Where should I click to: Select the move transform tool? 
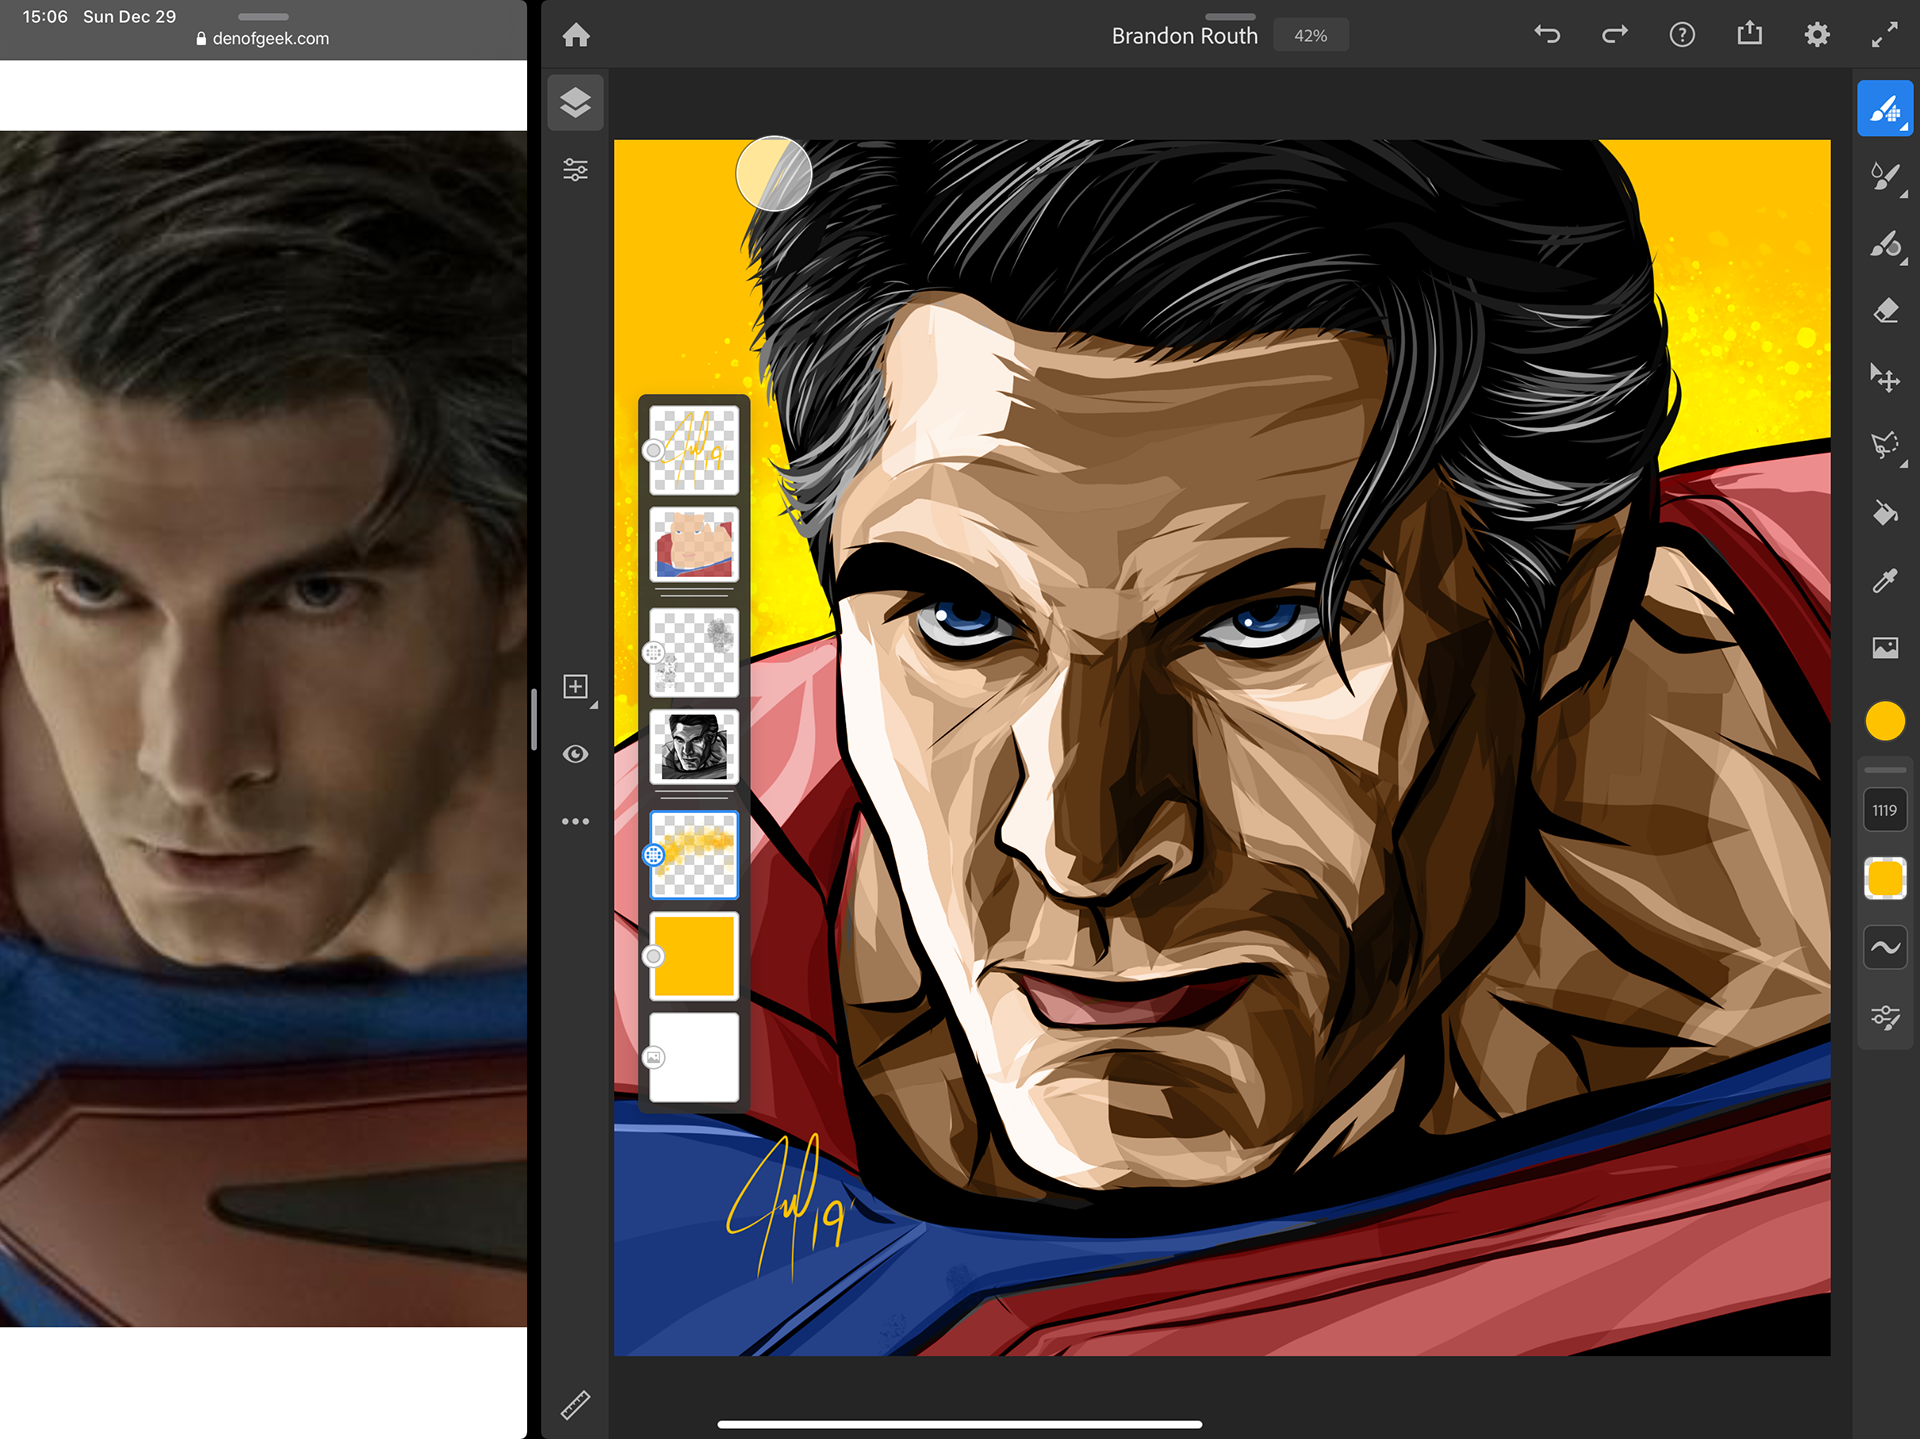coord(1885,378)
